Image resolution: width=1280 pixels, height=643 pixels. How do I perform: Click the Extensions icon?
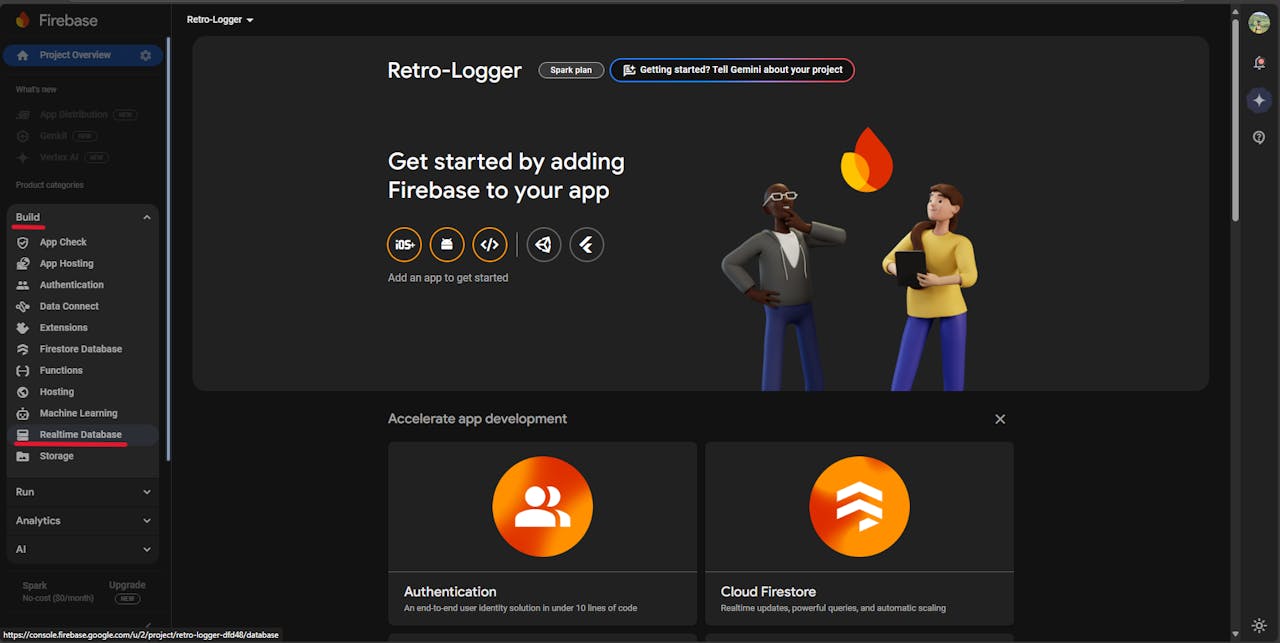(23, 328)
